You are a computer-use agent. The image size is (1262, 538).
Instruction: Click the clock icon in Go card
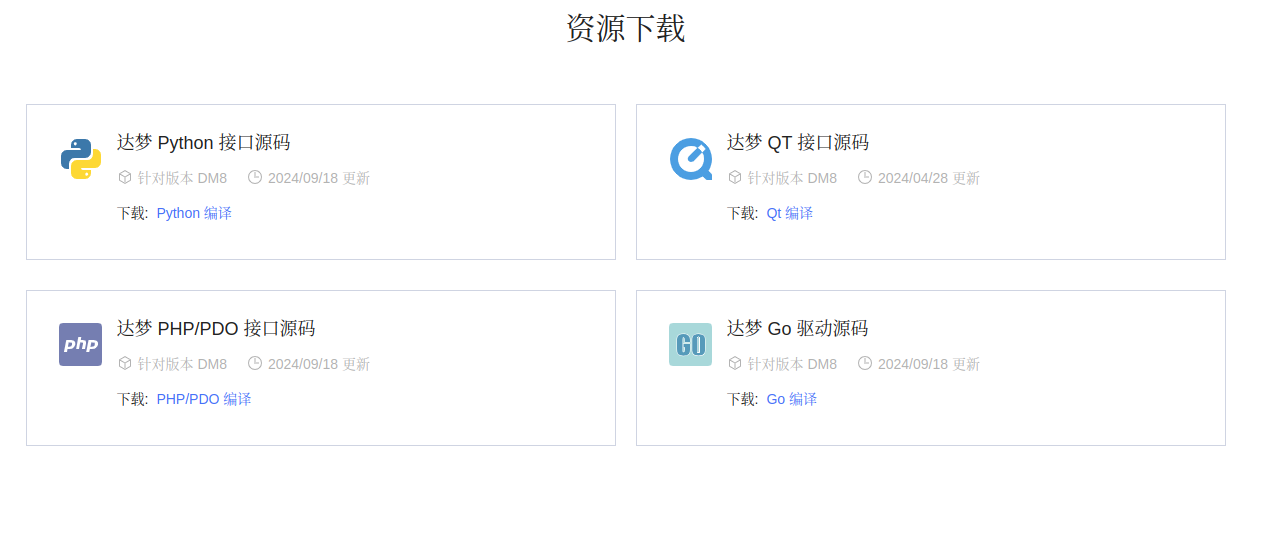pyautogui.click(x=865, y=363)
